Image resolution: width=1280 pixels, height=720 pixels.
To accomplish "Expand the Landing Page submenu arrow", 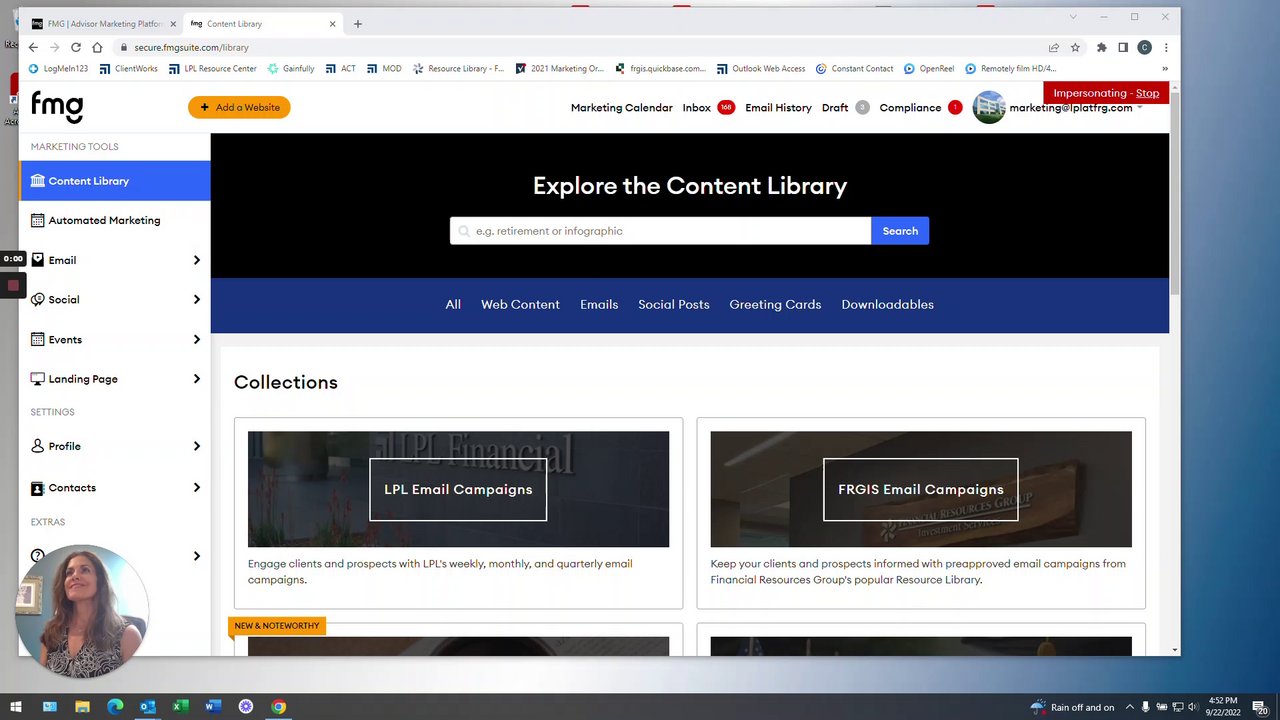I will coord(196,379).
